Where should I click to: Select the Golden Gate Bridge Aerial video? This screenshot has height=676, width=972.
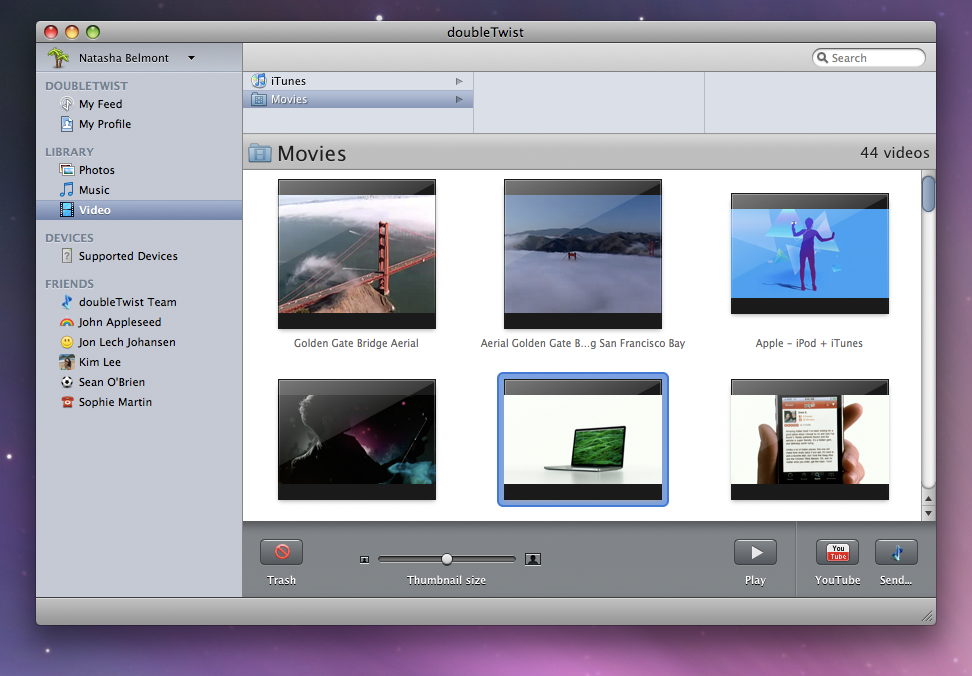[356, 255]
